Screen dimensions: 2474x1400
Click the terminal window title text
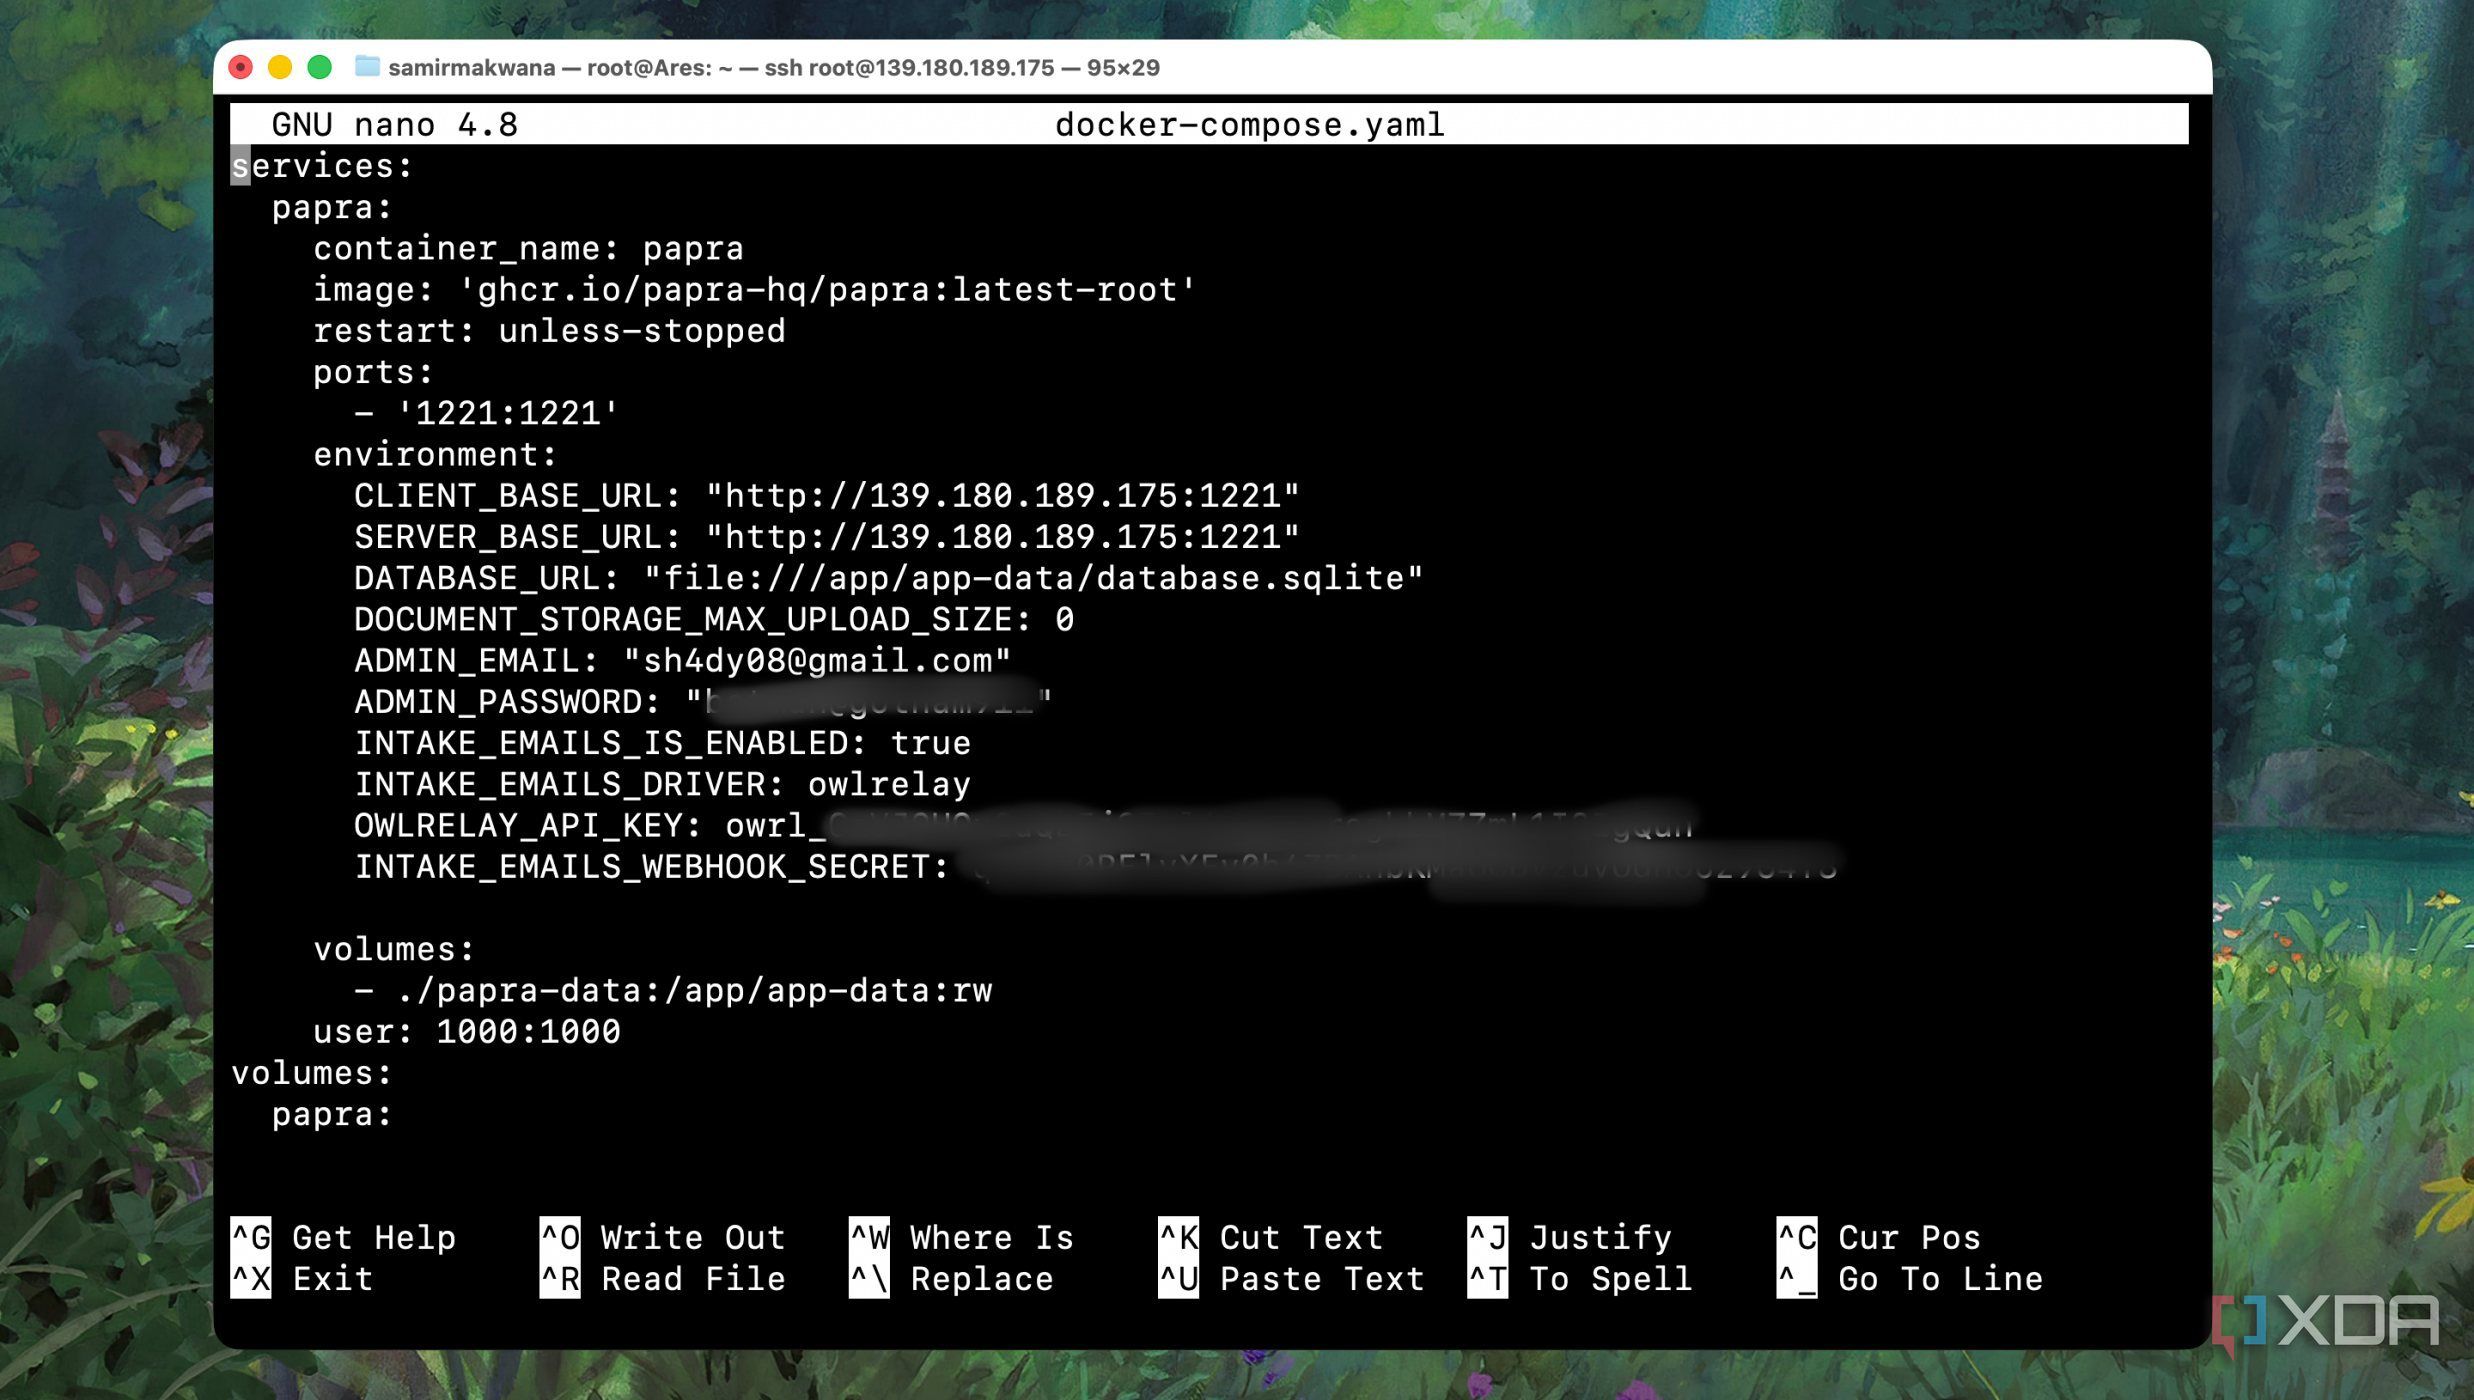(773, 67)
